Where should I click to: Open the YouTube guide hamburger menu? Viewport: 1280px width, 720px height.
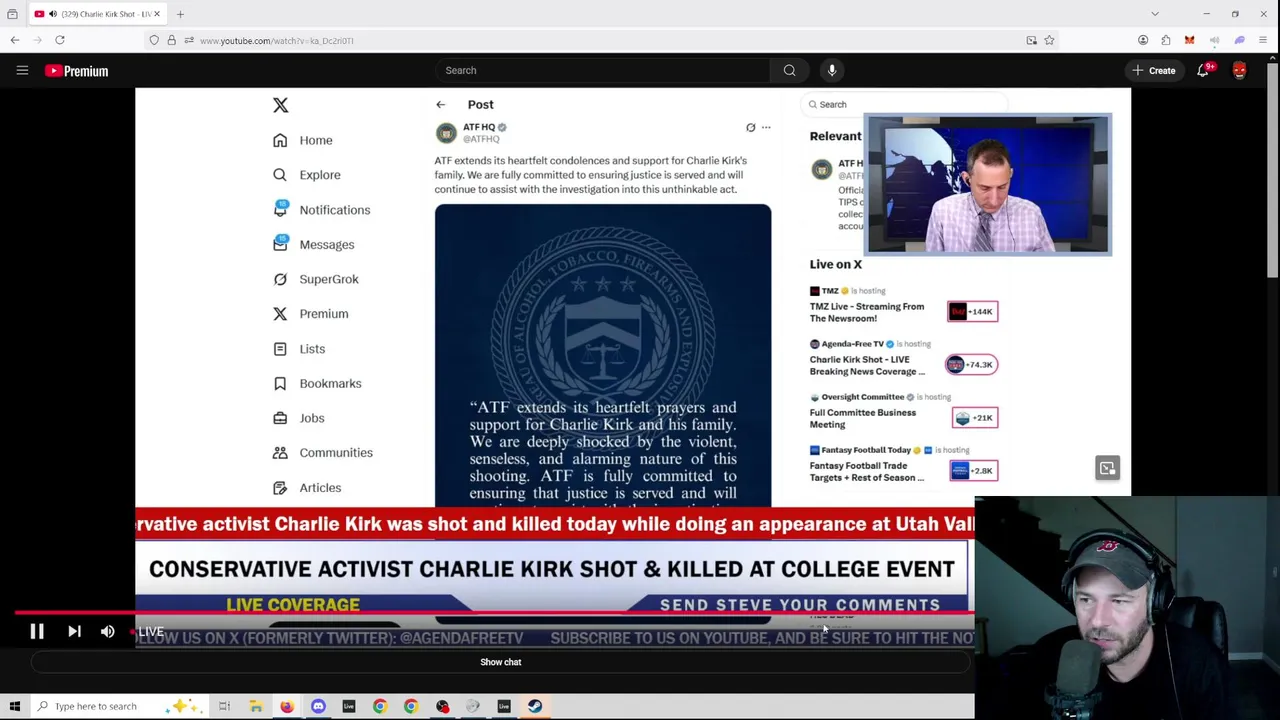point(22,70)
